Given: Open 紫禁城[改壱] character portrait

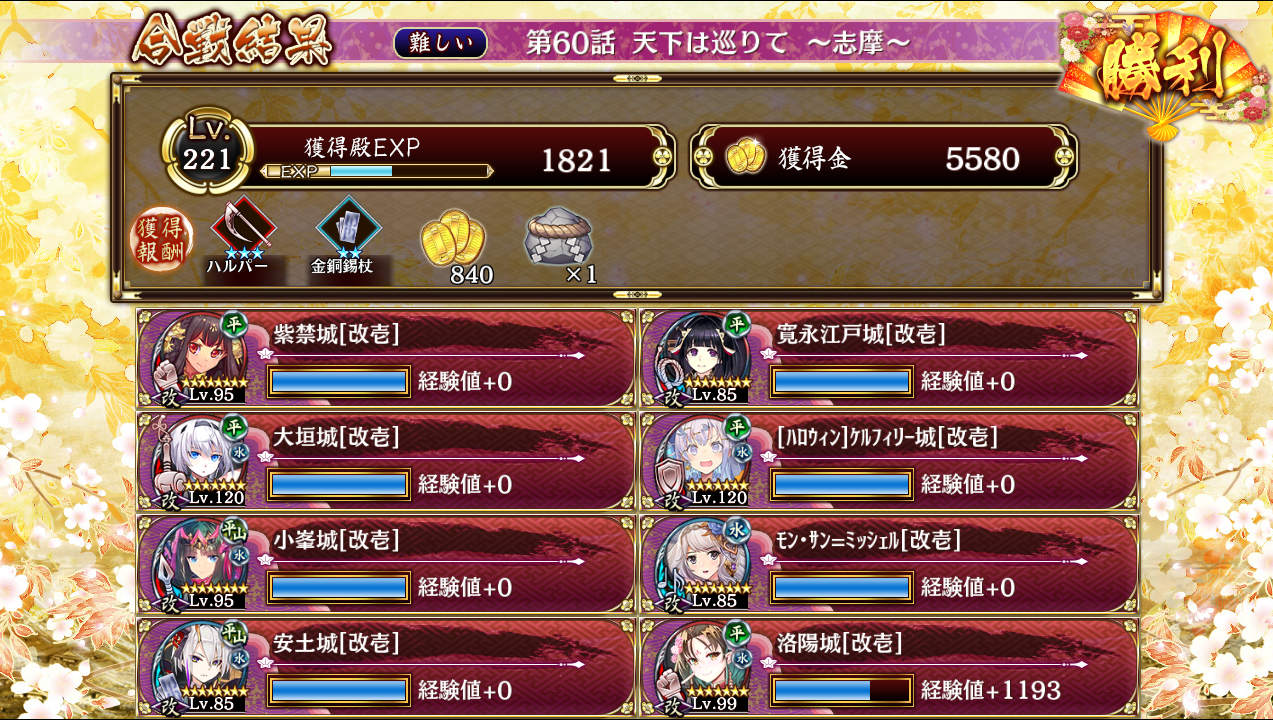Looking at the screenshot, I should pyautogui.click(x=200, y=358).
